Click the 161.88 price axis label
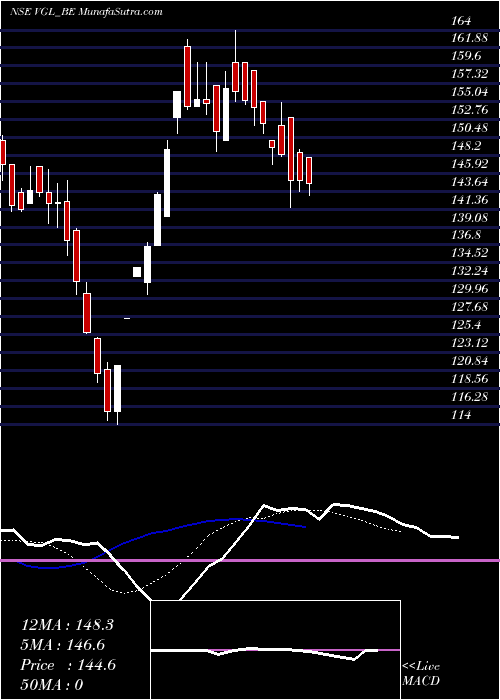Viewport: 500px width, 700px height. 469,38
